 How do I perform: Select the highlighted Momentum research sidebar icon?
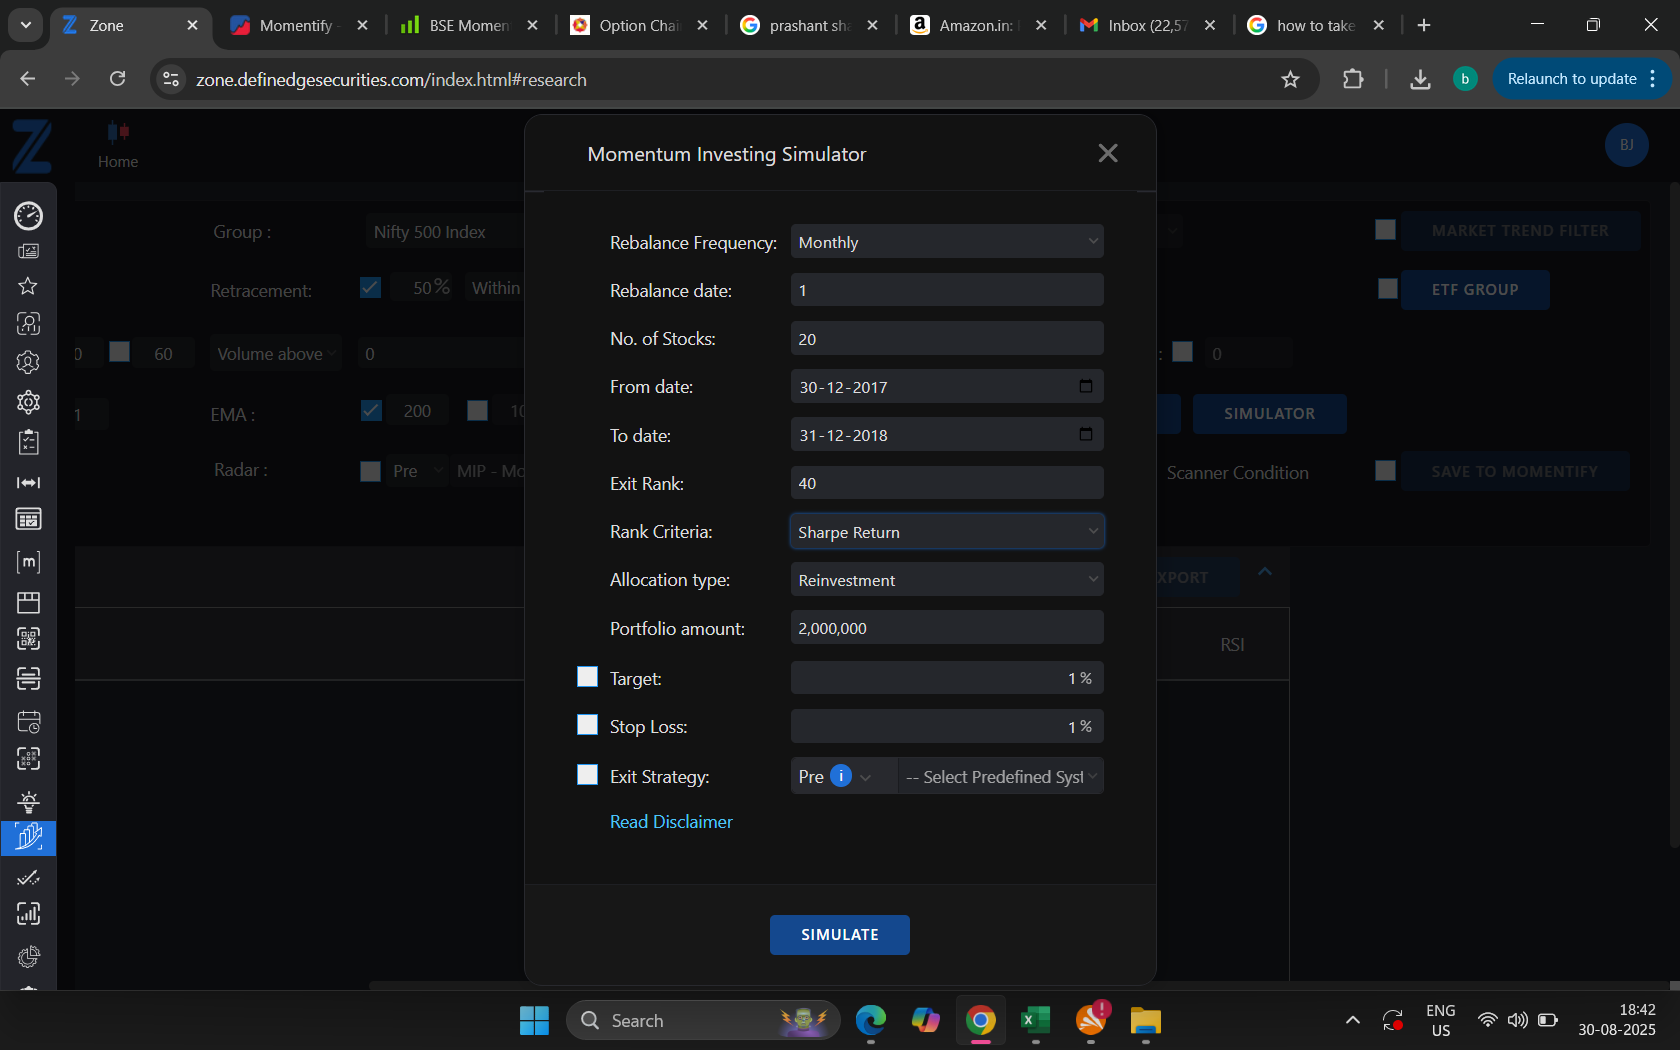click(x=28, y=838)
